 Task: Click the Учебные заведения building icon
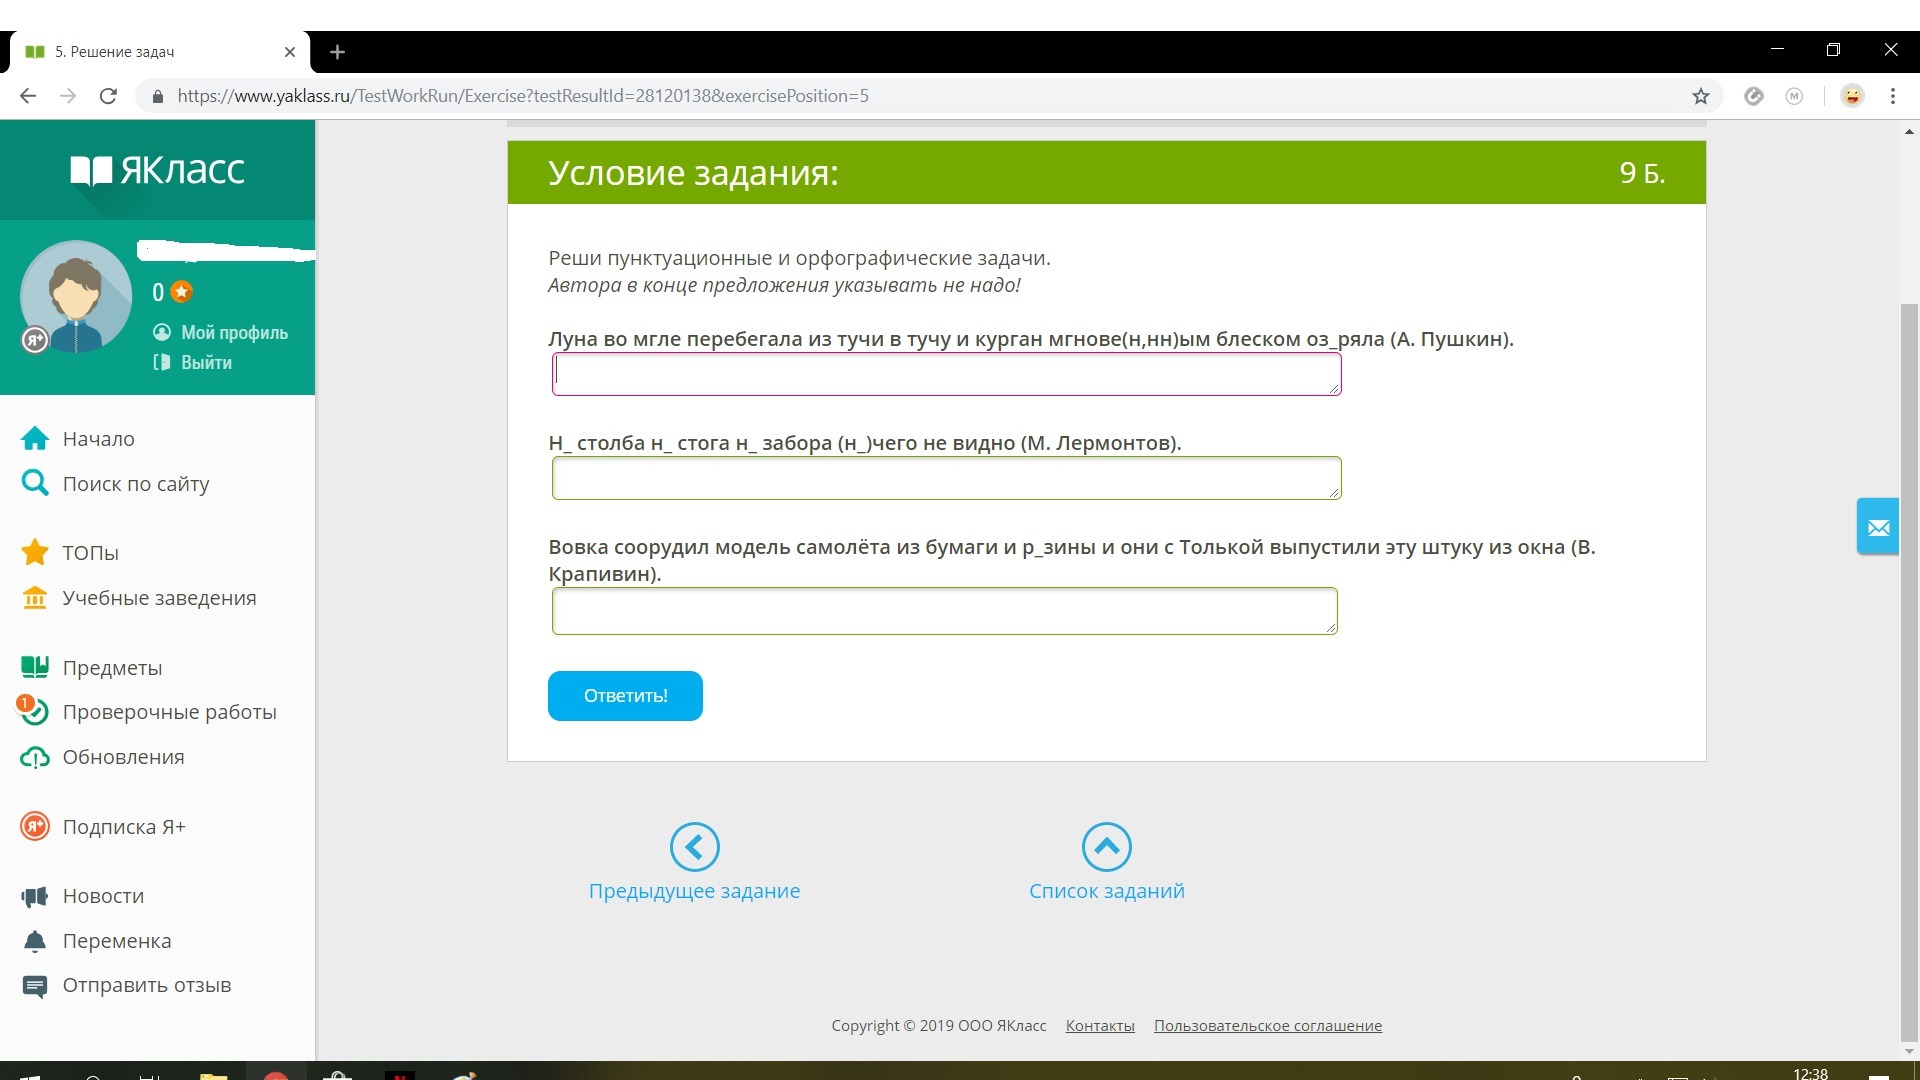35,598
